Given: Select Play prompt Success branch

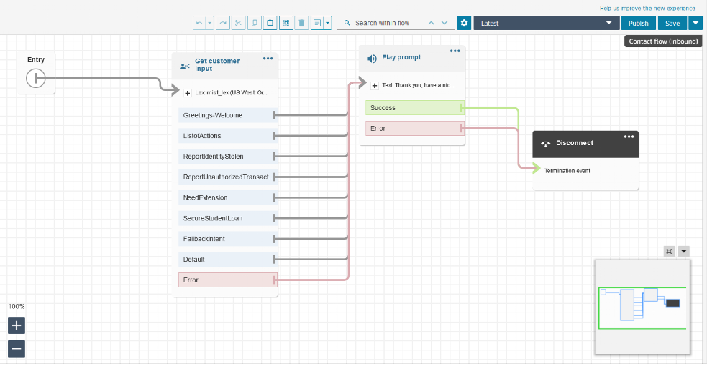Looking at the screenshot, I should coord(415,107).
